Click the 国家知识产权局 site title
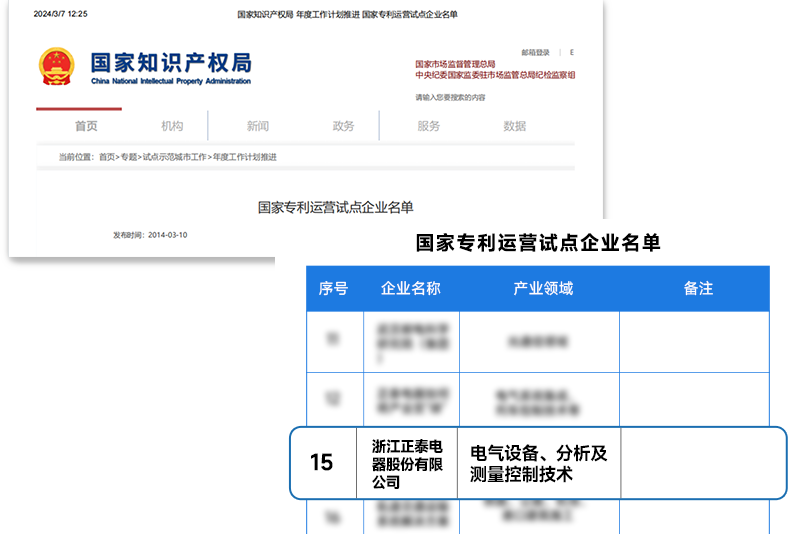The width and height of the screenshot is (802, 534). tap(171, 63)
